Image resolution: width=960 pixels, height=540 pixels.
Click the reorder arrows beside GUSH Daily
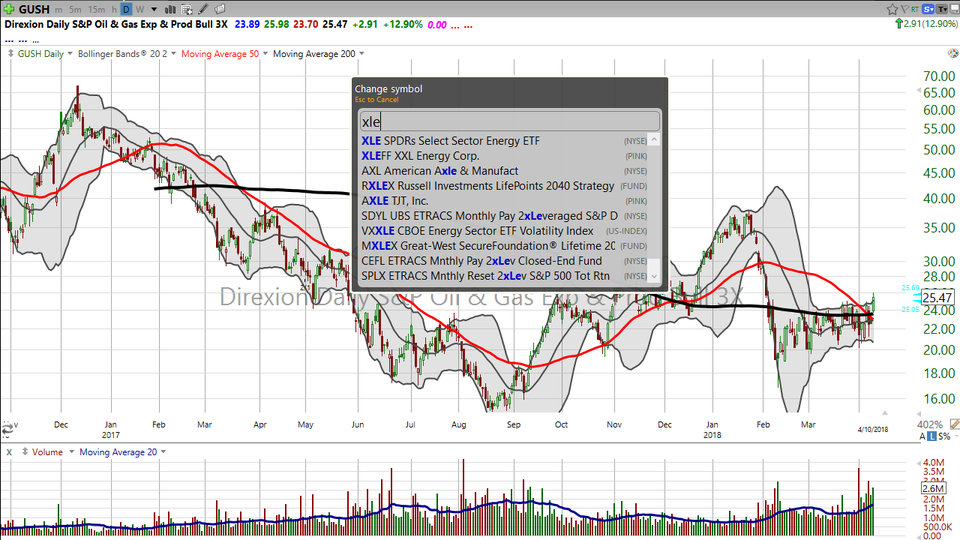10,54
